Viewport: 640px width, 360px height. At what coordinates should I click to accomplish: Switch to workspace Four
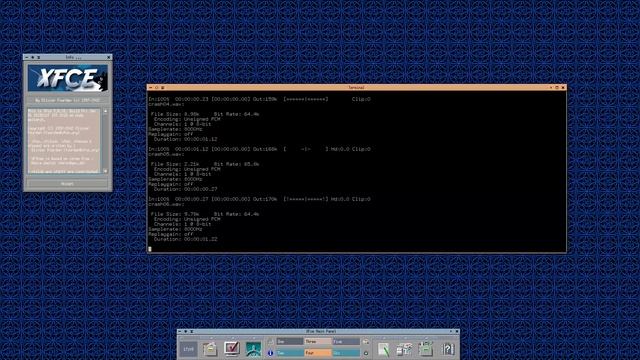click(x=318, y=353)
